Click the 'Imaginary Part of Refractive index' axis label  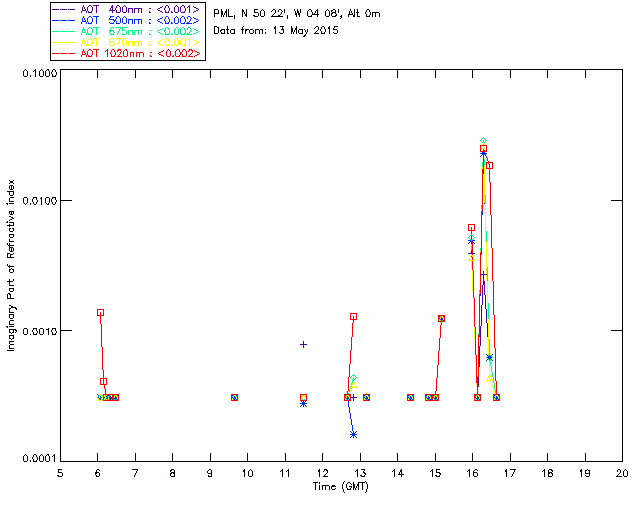pyautogui.click(x=11, y=265)
